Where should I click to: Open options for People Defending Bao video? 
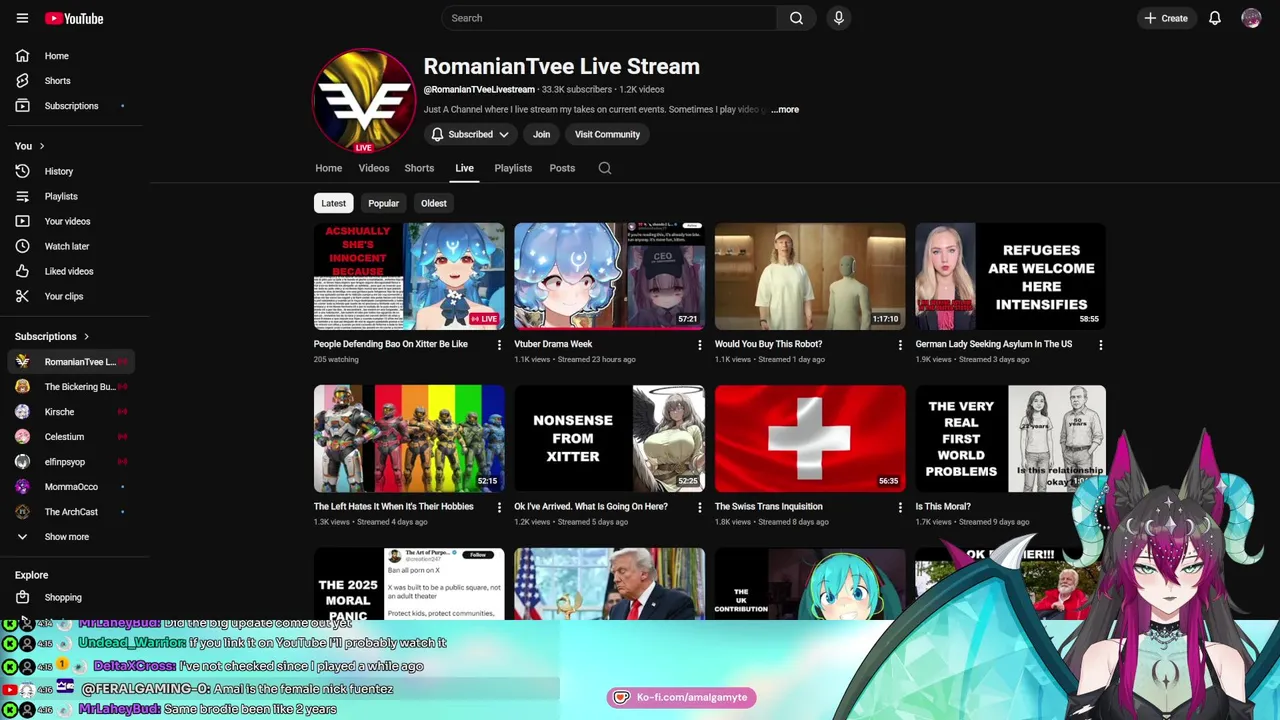(499, 345)
